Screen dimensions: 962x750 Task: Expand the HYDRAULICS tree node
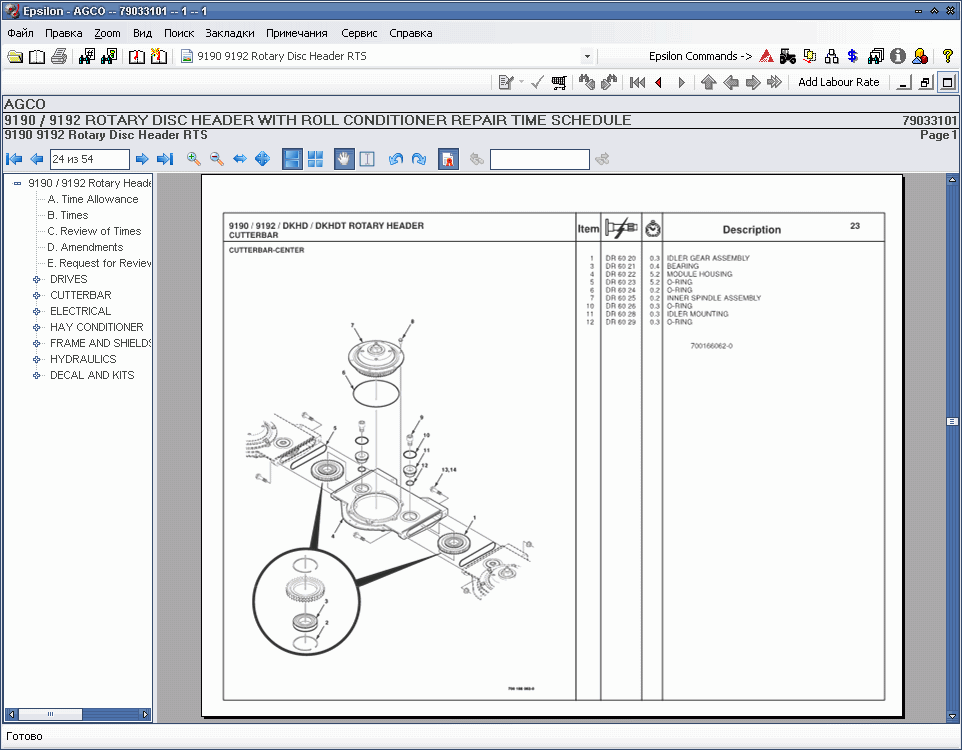37,359
